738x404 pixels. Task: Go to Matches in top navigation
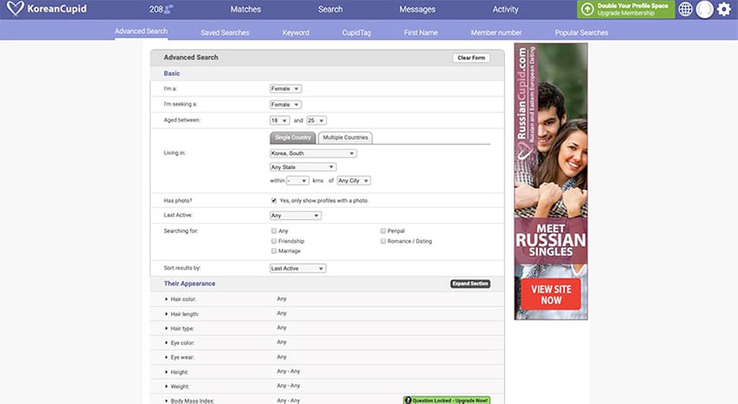coord(246,9)
